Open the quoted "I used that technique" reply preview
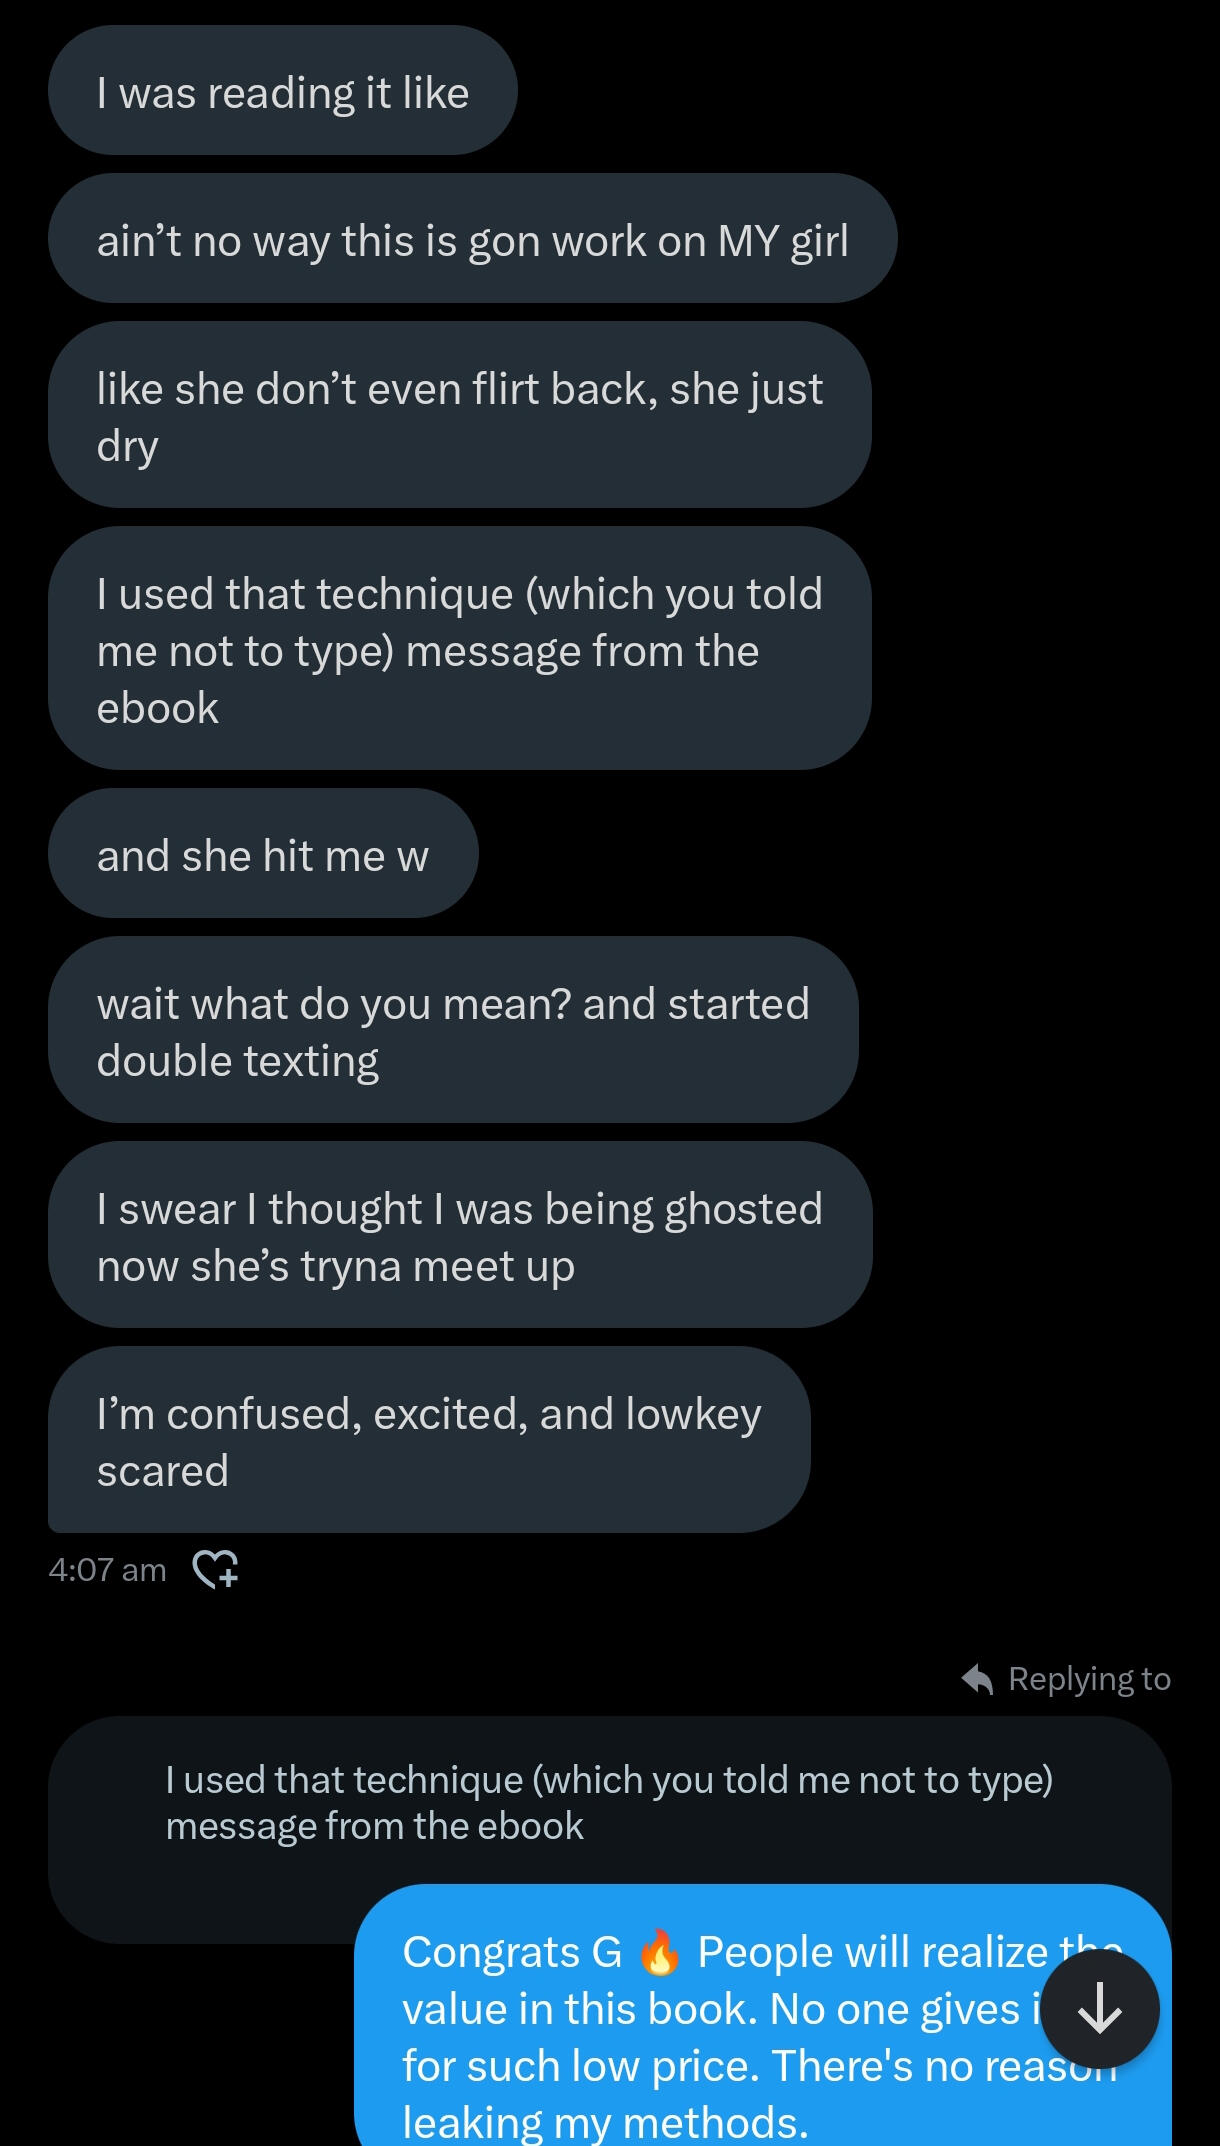 tap(609, 1803)
